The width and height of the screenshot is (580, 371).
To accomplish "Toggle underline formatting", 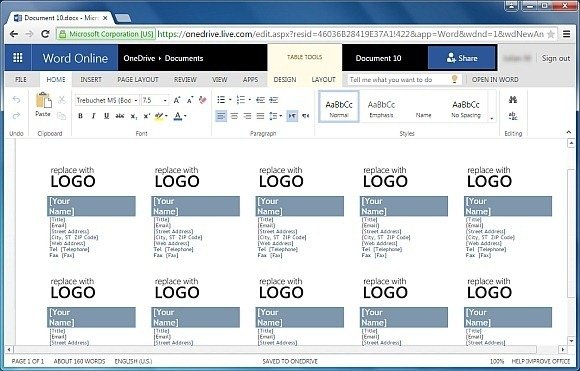I will tap(107, 116).
